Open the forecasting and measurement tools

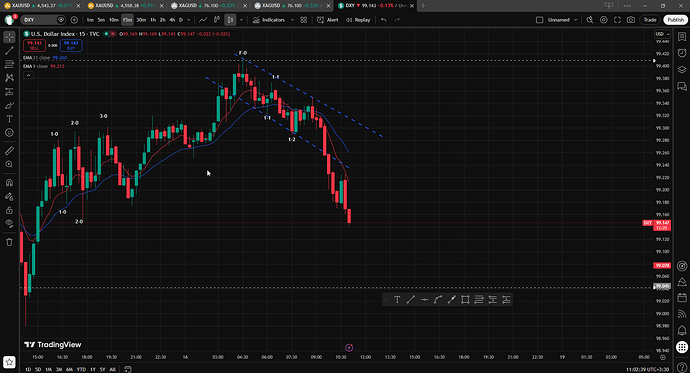tap(9, 91)
